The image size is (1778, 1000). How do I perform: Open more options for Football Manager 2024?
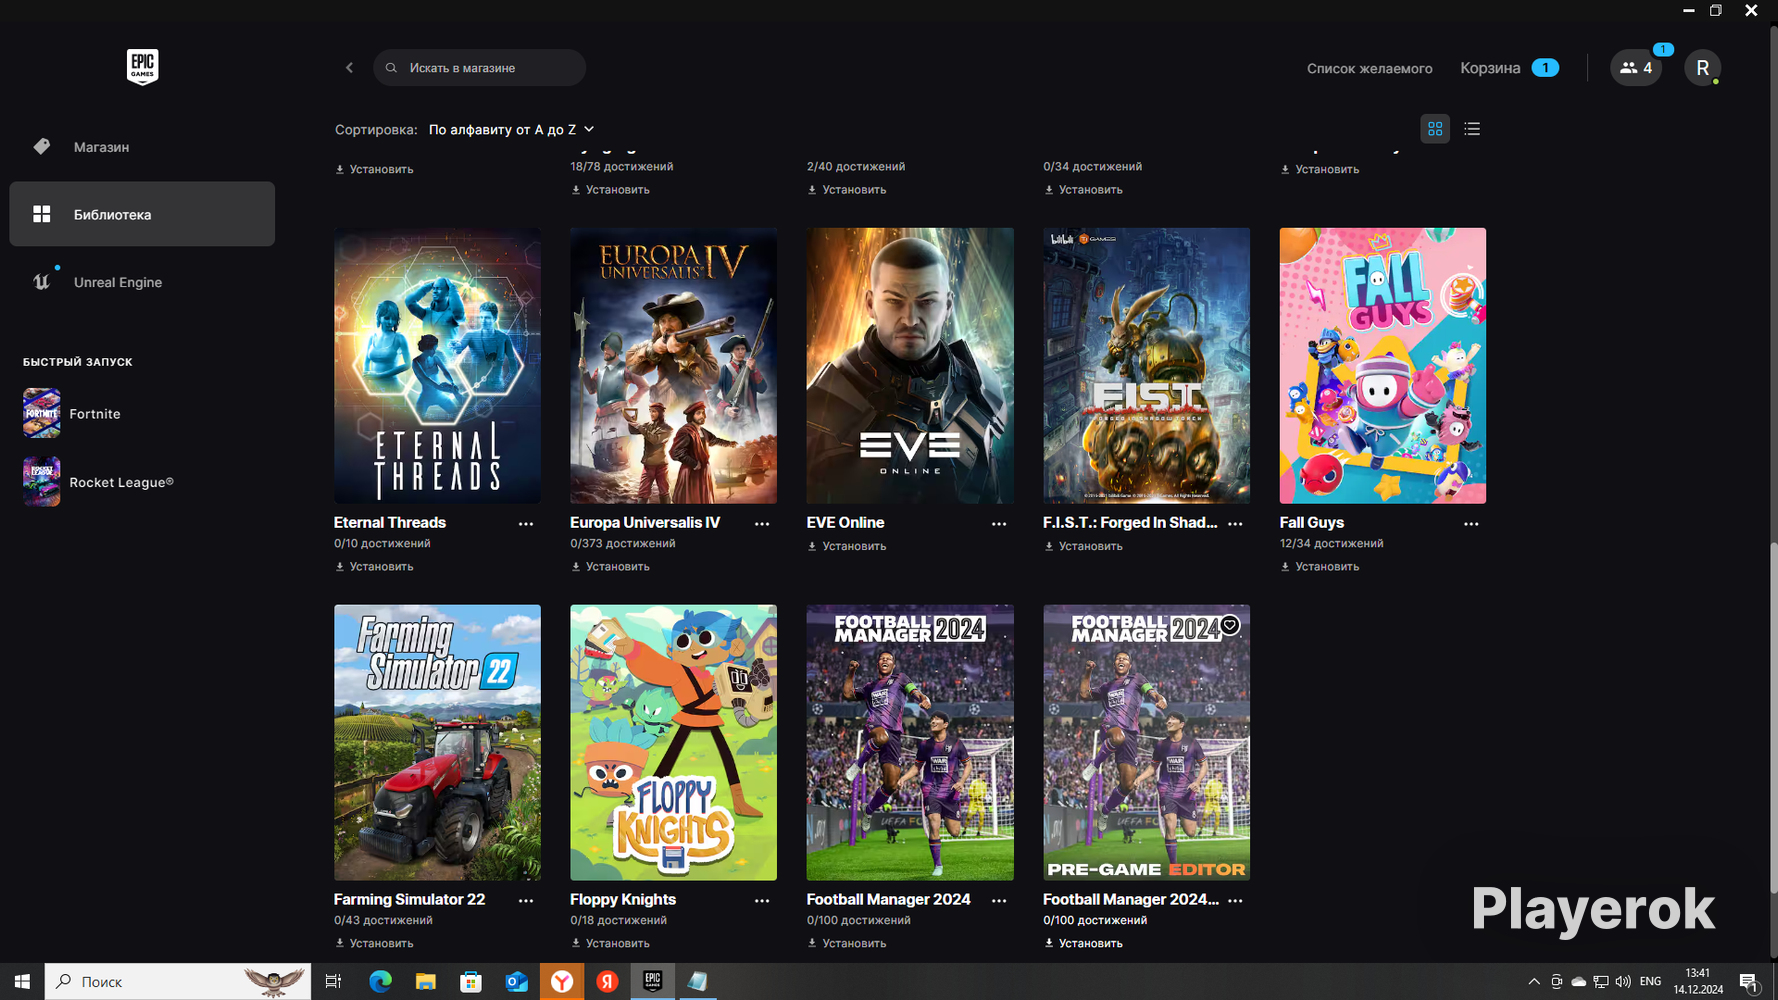[x=999, y=901]
